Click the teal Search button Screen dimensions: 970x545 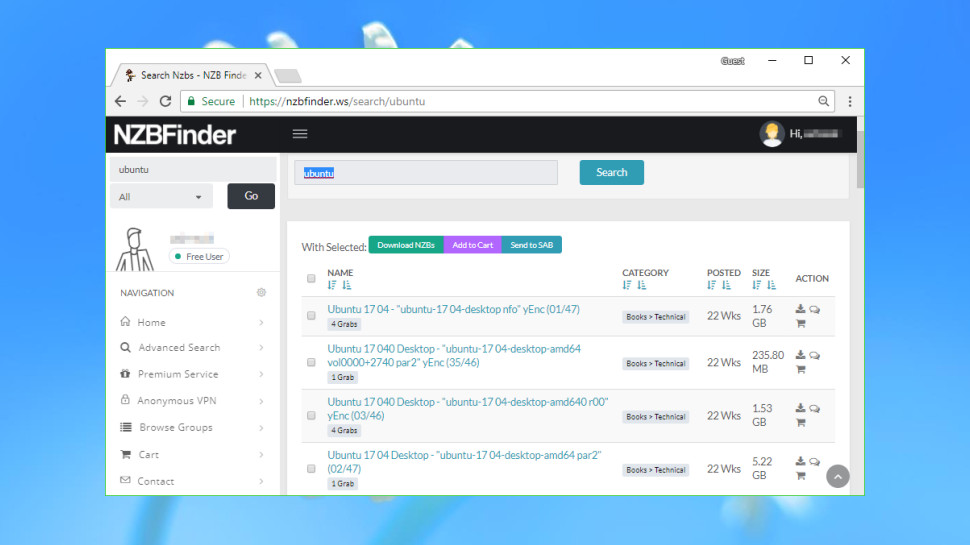click(x=611, y=173)
